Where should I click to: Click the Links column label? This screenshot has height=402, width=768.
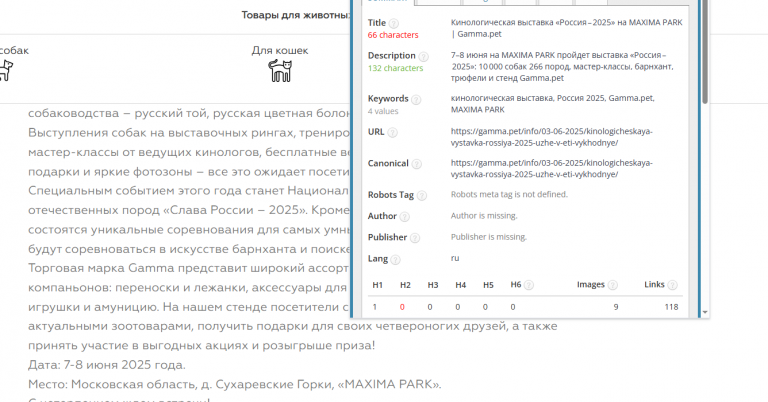pos(654,284)
